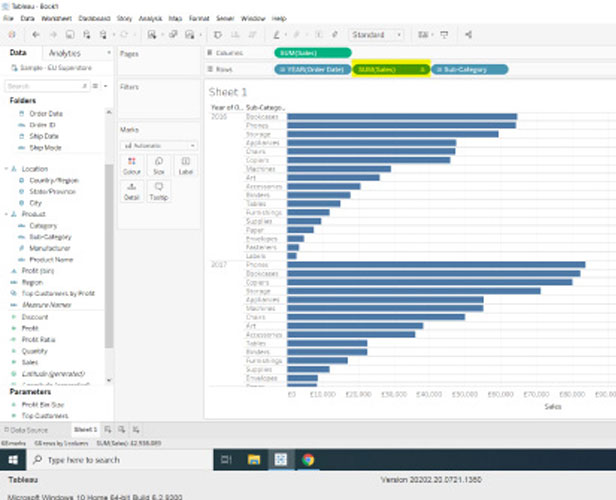The width and height of the screenshot is (616, 500).
Task: Click the Tooltip card in Marks
Action: [x=159, y=191]
